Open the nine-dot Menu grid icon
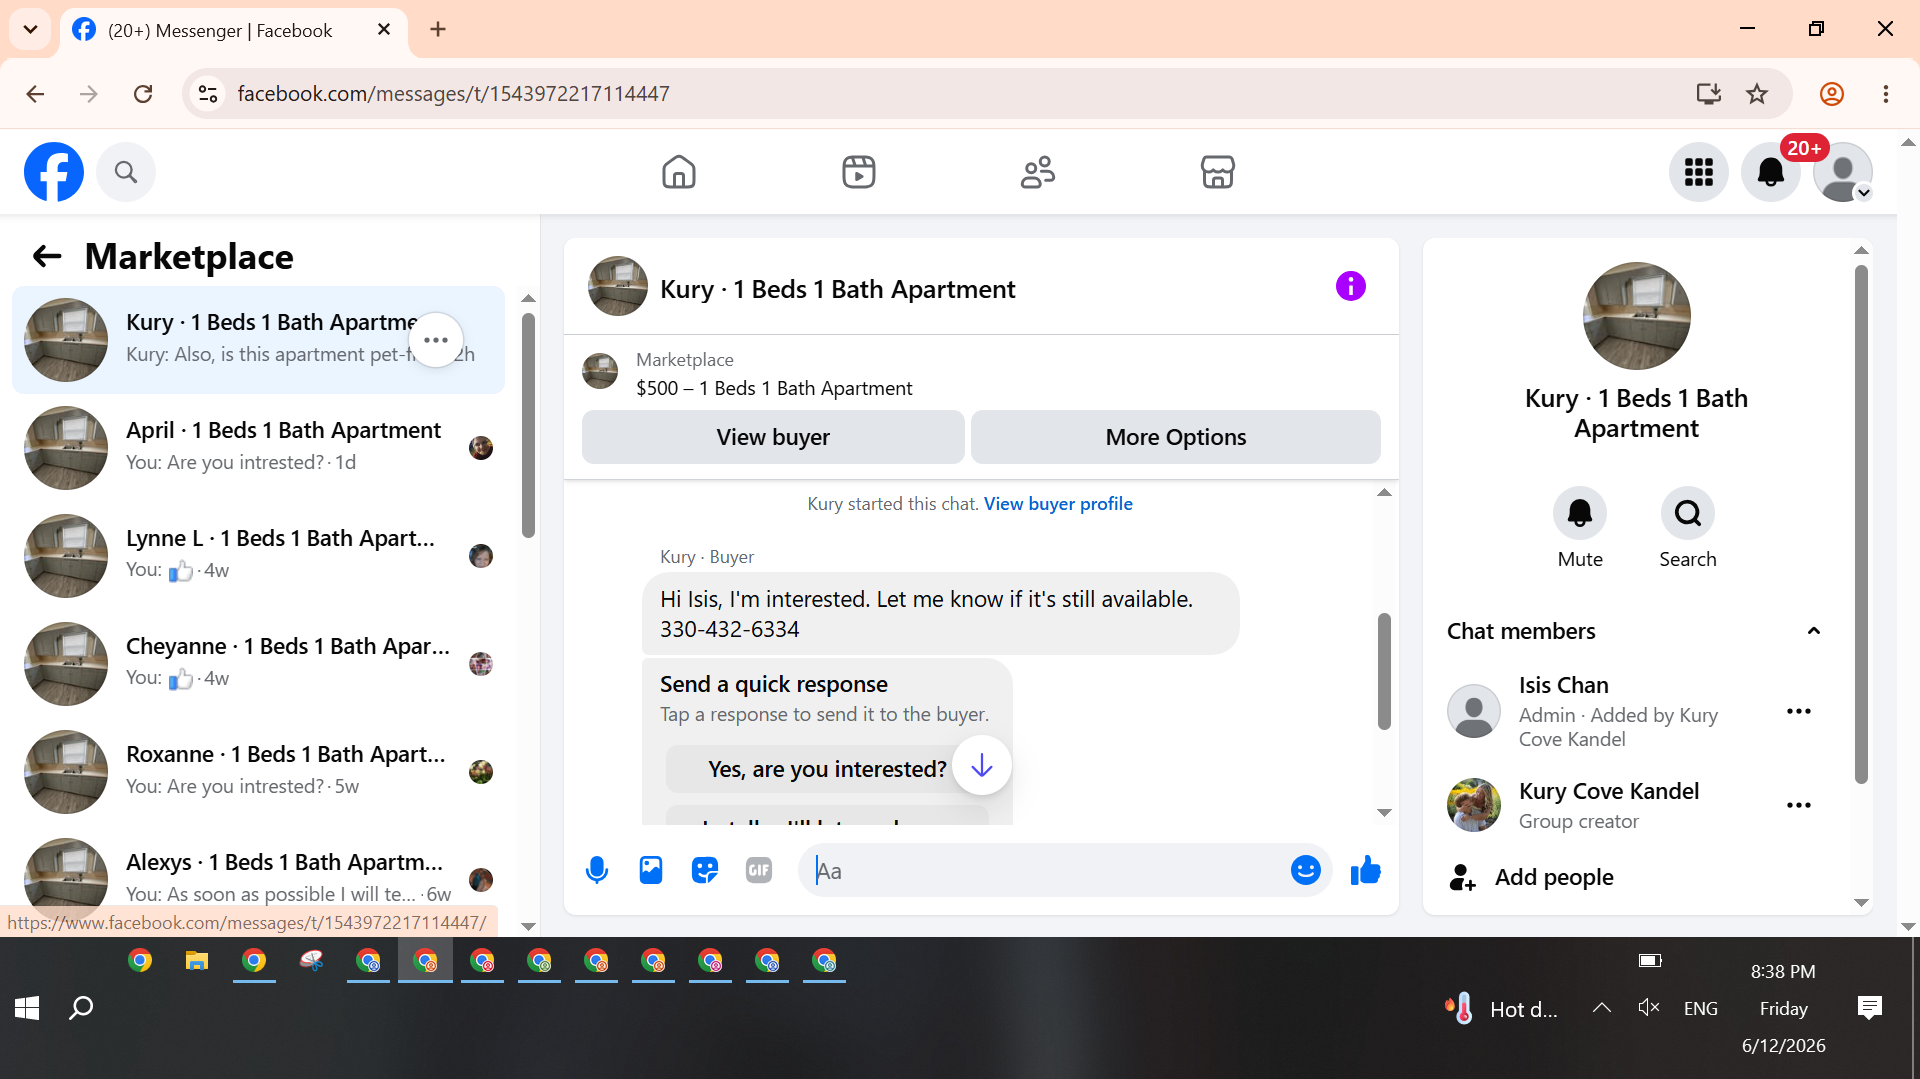The height and width of the screenshot is (1079, 1920). pyautogui.click(x=1699, y=172)
